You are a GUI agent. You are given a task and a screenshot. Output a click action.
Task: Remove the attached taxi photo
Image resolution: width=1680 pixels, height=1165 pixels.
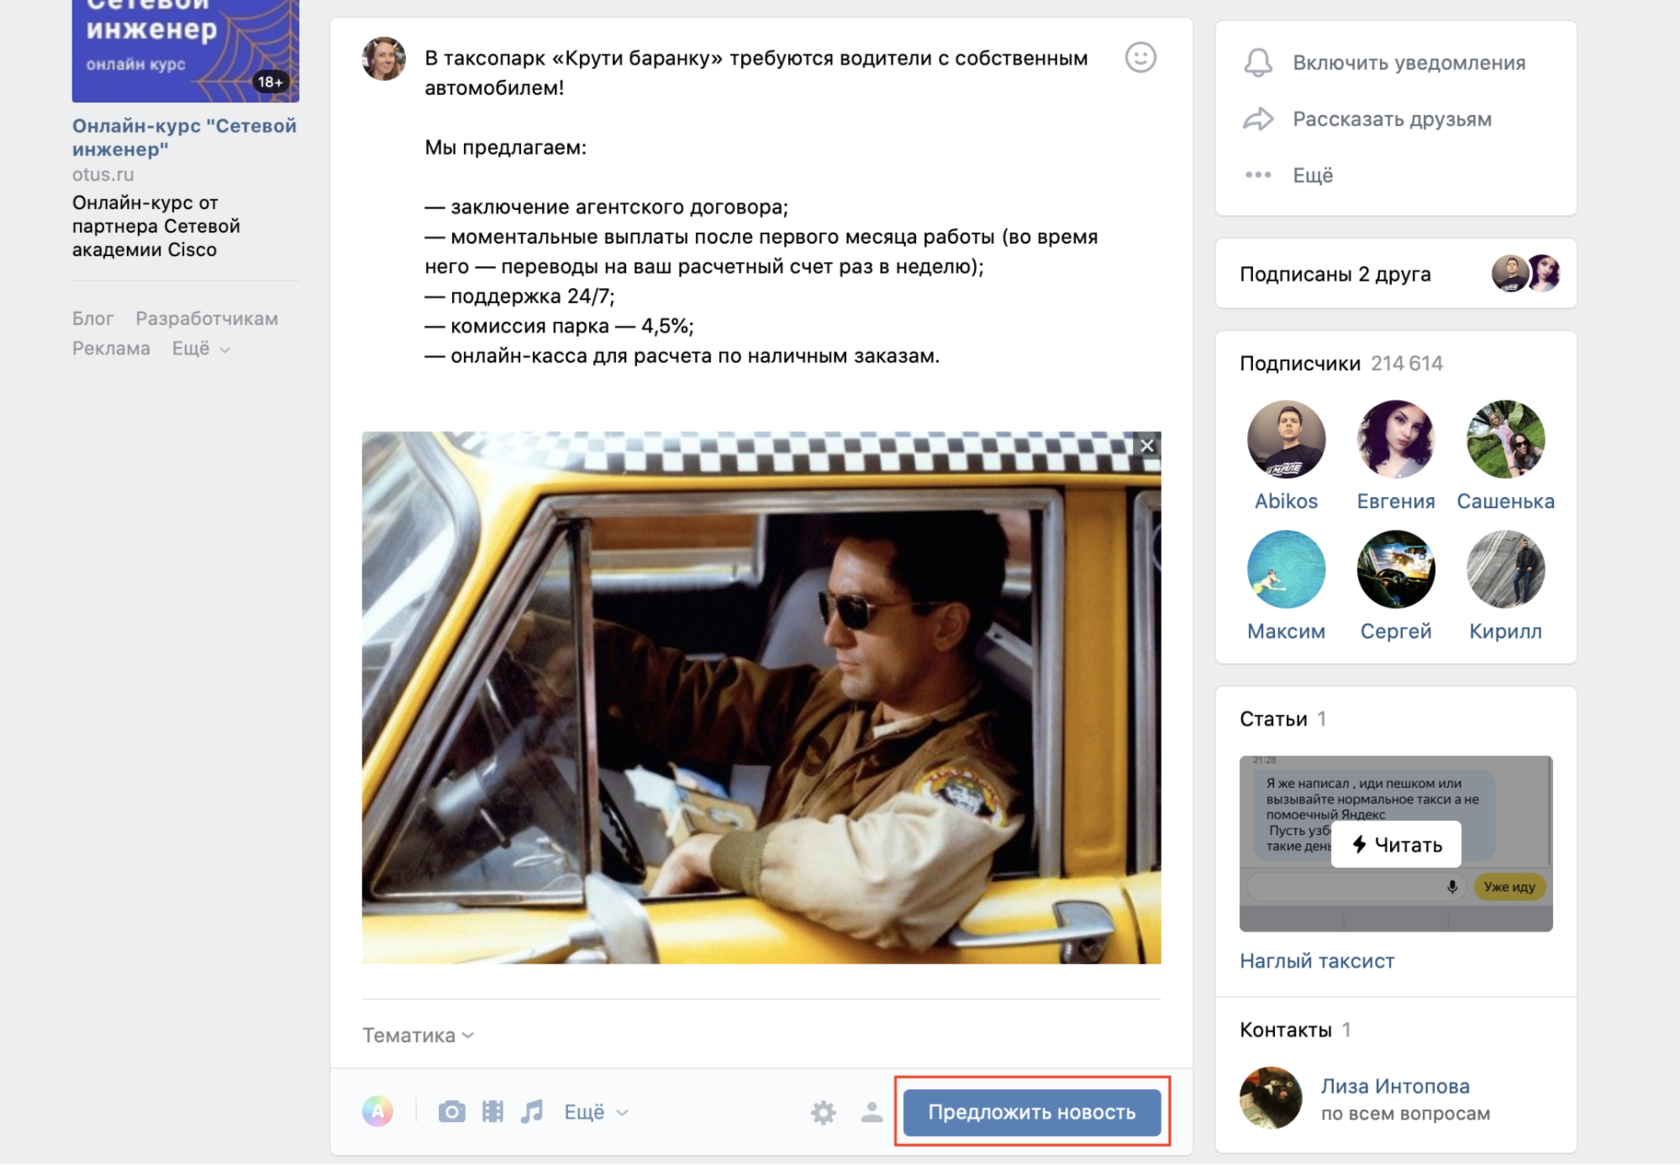point(1147,446)
